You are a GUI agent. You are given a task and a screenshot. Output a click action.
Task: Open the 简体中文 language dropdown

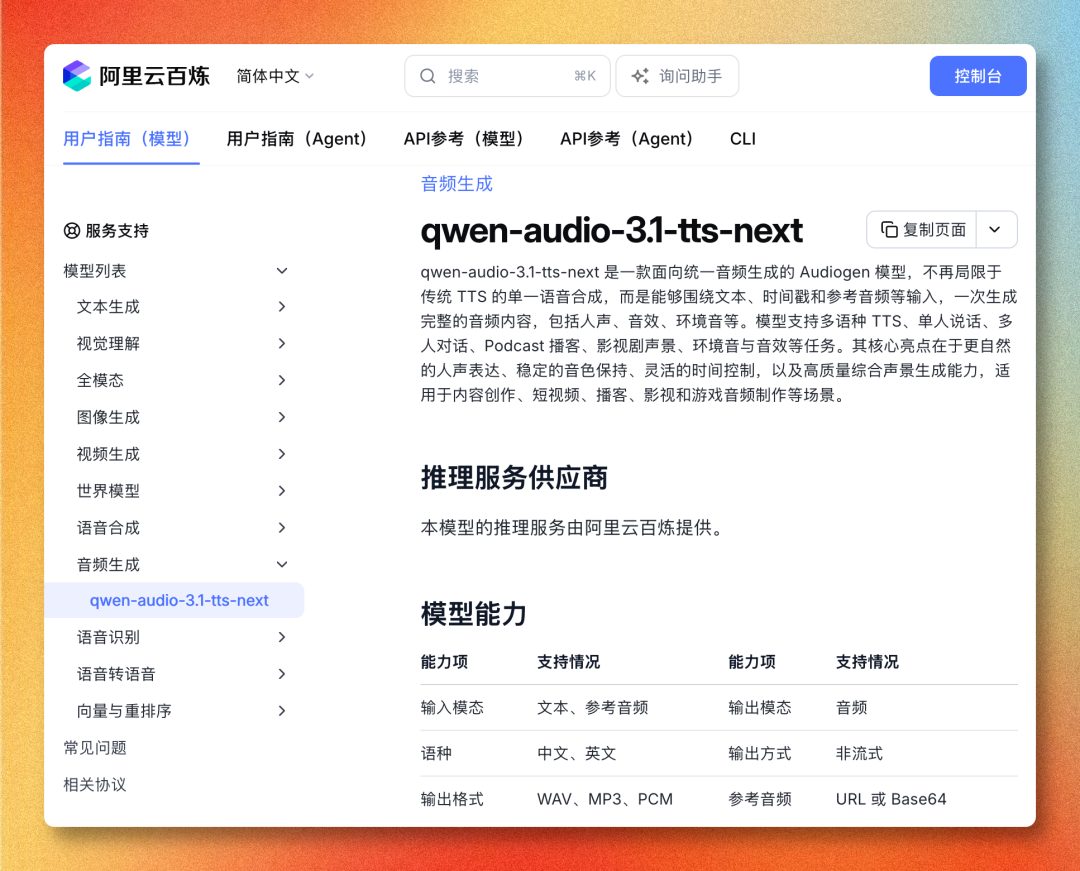[276, 76]
